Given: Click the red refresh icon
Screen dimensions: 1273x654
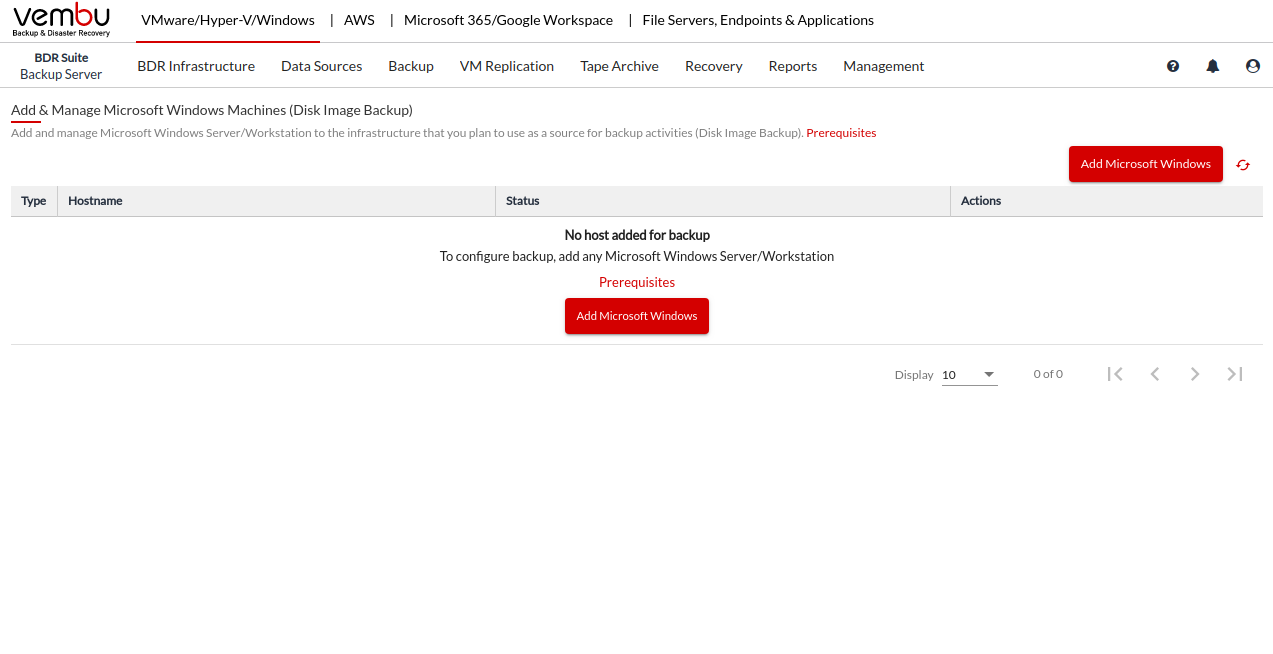Looking at the screenshot, I should (x=1243, y=165).
